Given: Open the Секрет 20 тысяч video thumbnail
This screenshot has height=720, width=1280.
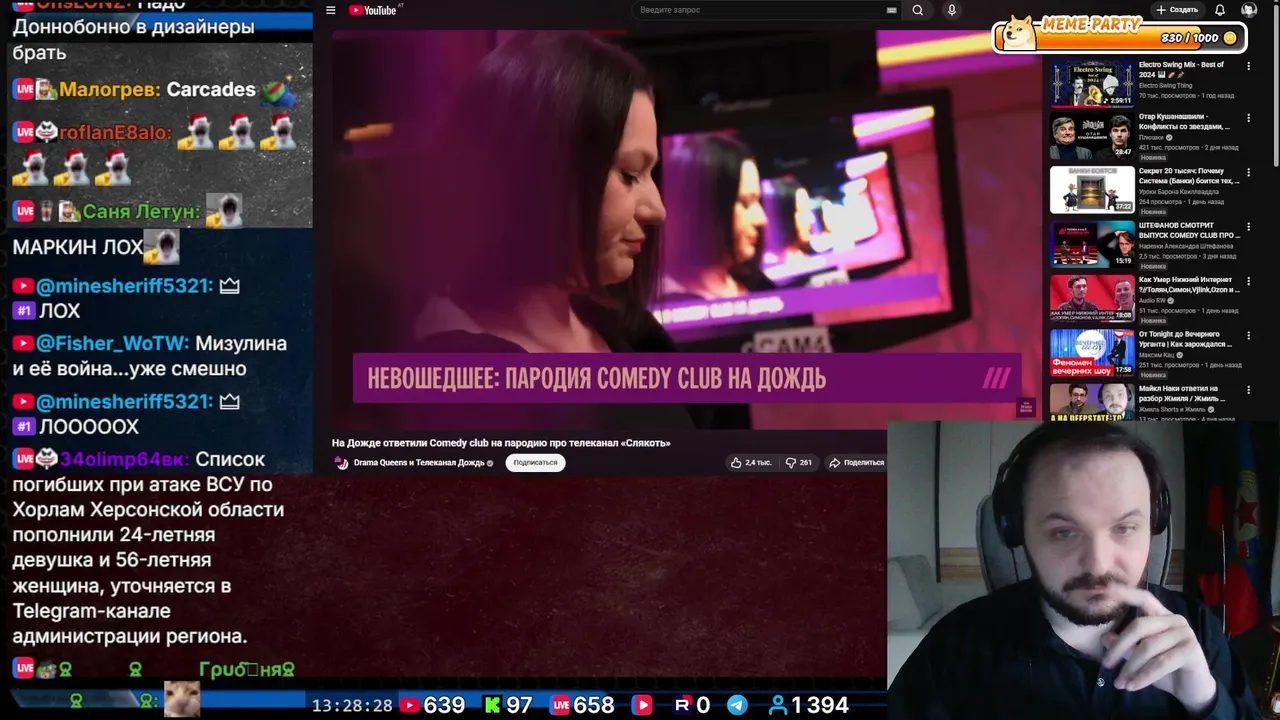Looking at the screenshot, I should pyautogui.click(x=1092, y=190).
